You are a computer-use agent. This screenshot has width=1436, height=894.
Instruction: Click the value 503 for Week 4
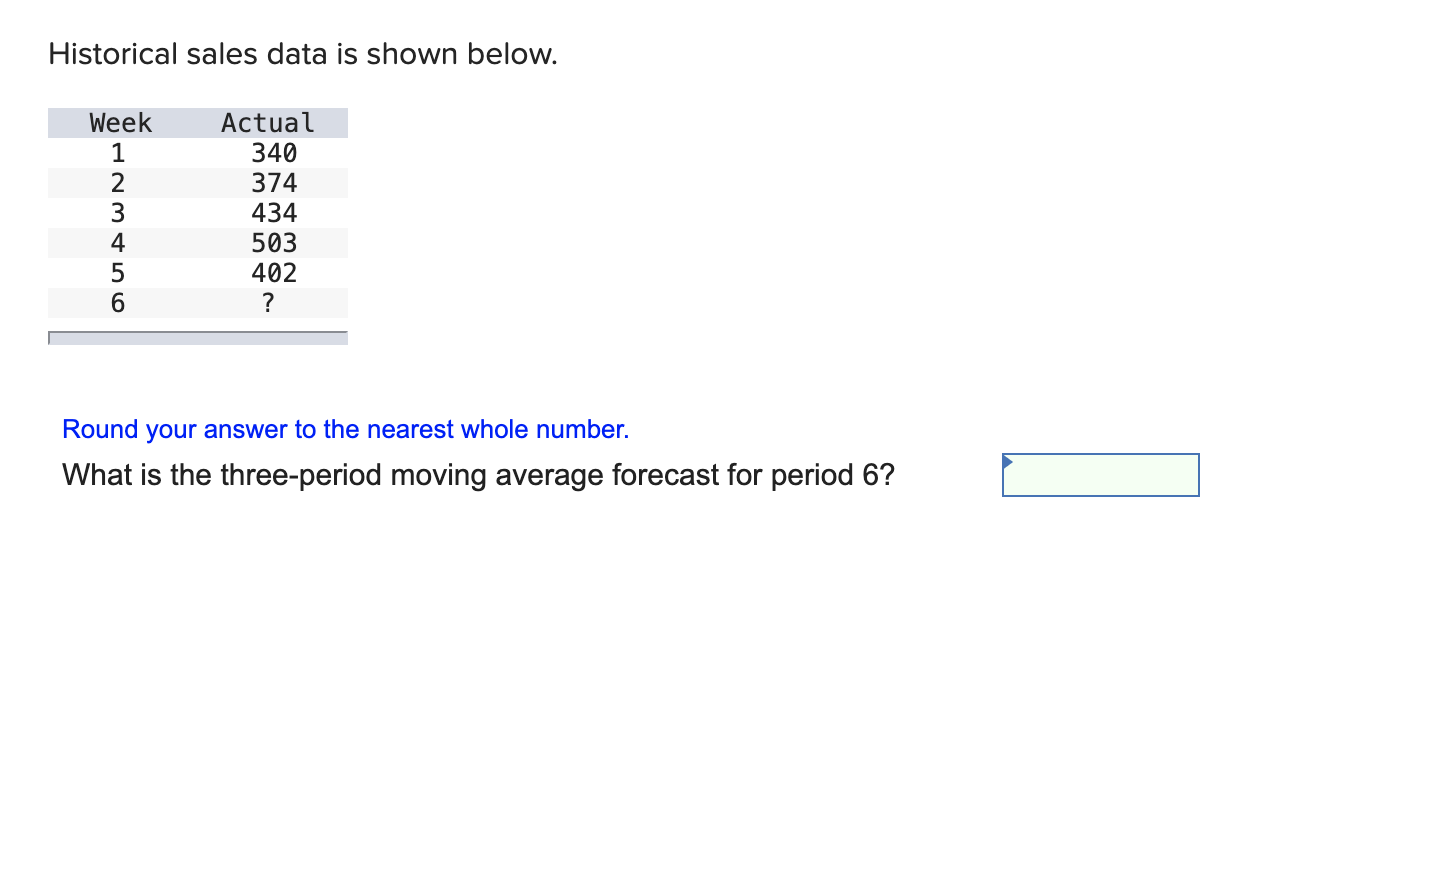pos(274,242)
